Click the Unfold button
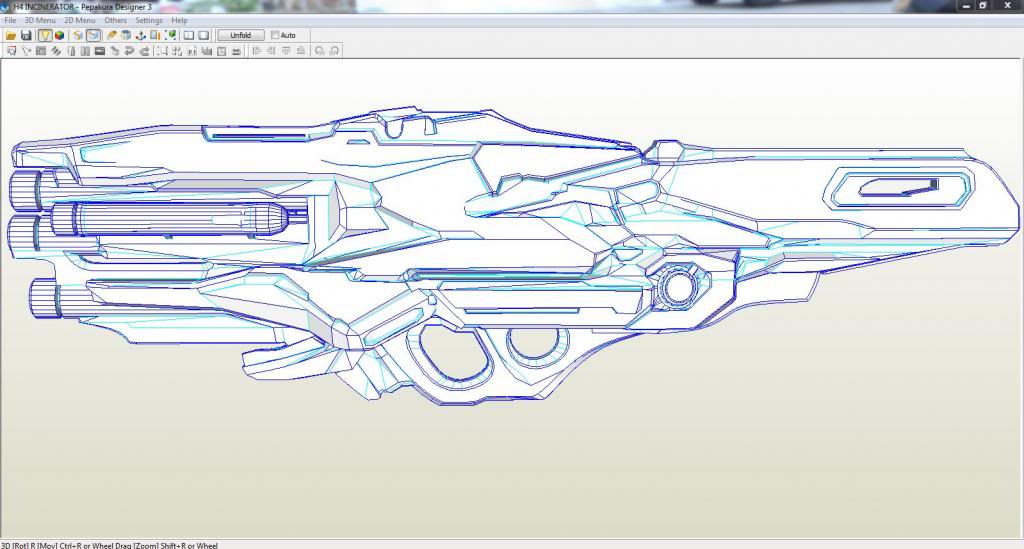 tap(240, 35)
